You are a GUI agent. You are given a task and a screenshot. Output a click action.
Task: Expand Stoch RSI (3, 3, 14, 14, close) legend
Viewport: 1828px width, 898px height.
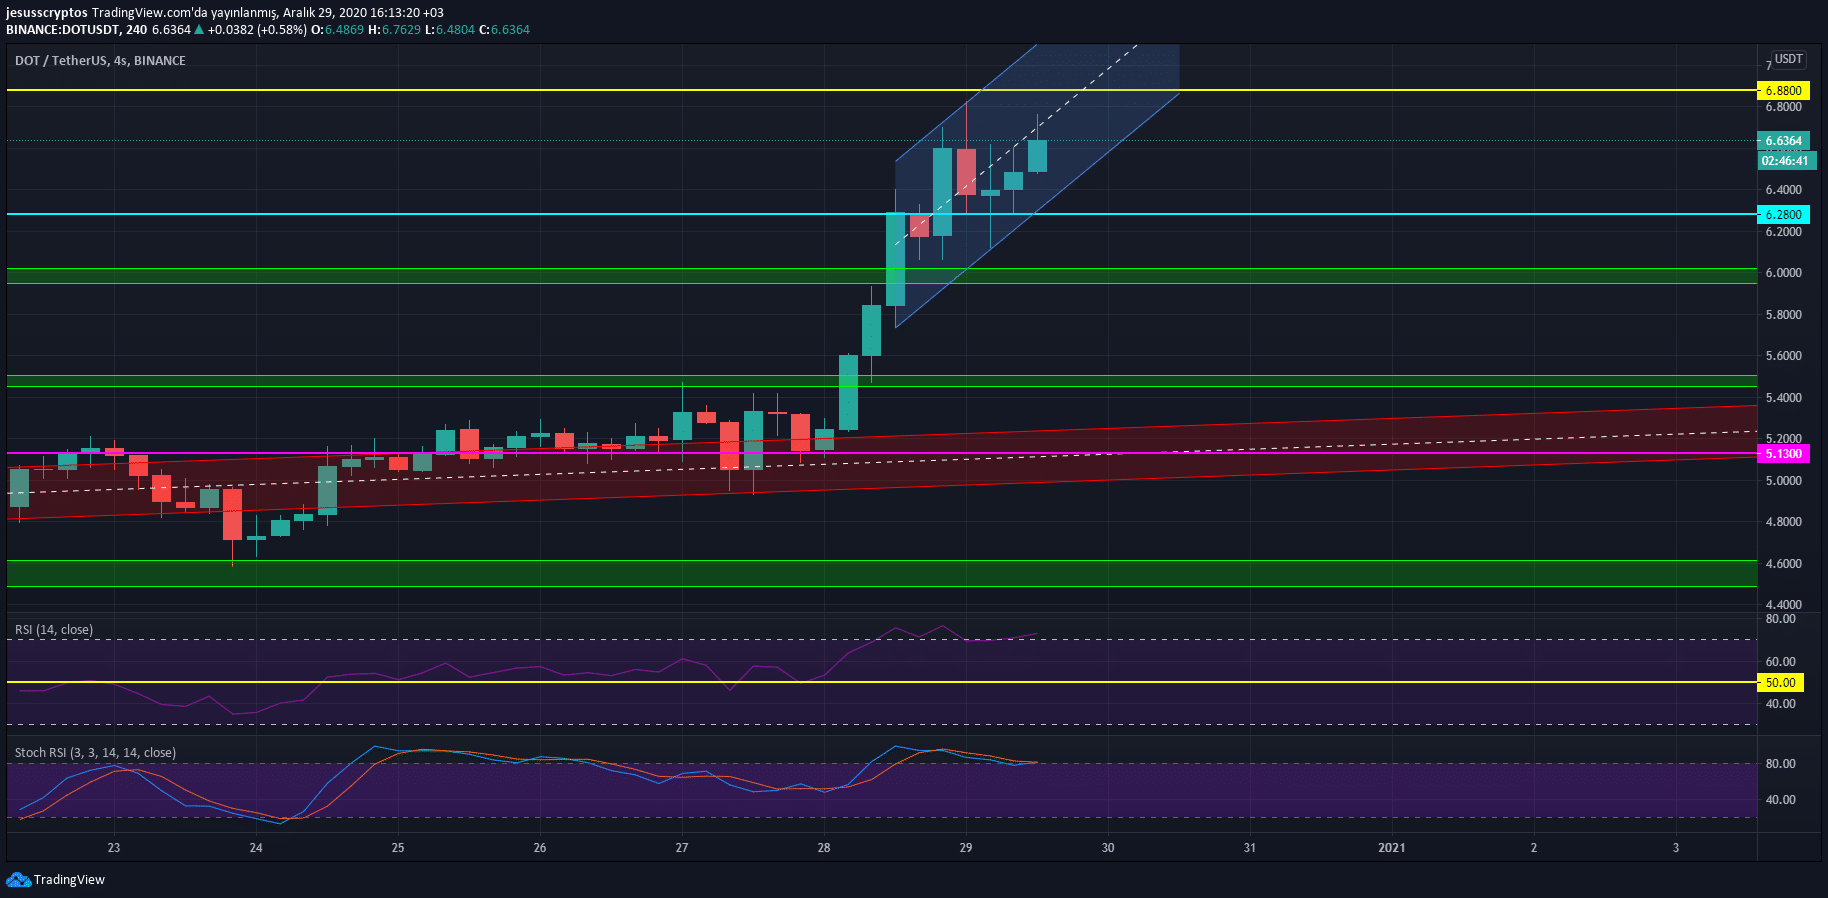click(95, 753)
